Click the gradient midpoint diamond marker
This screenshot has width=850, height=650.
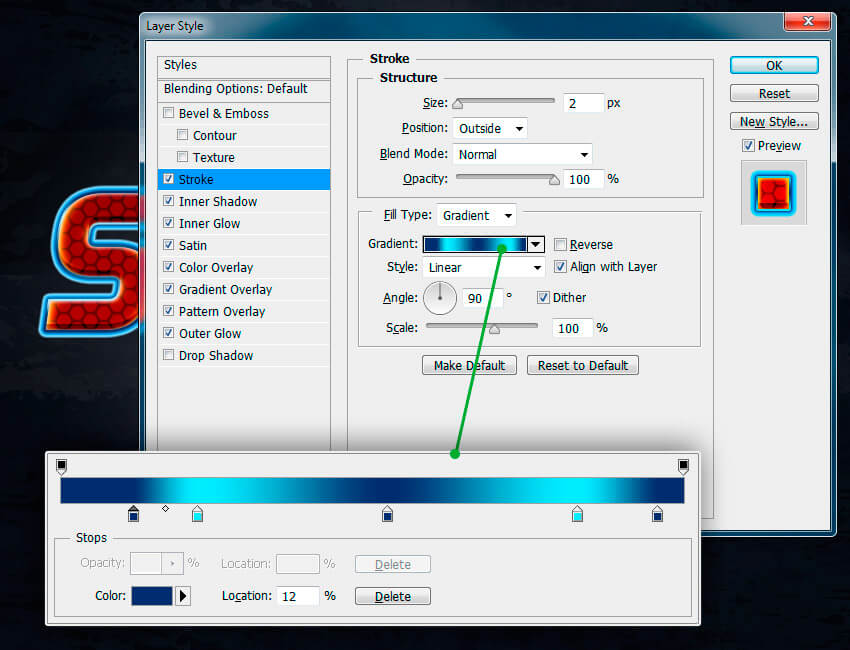coord(166,509)
